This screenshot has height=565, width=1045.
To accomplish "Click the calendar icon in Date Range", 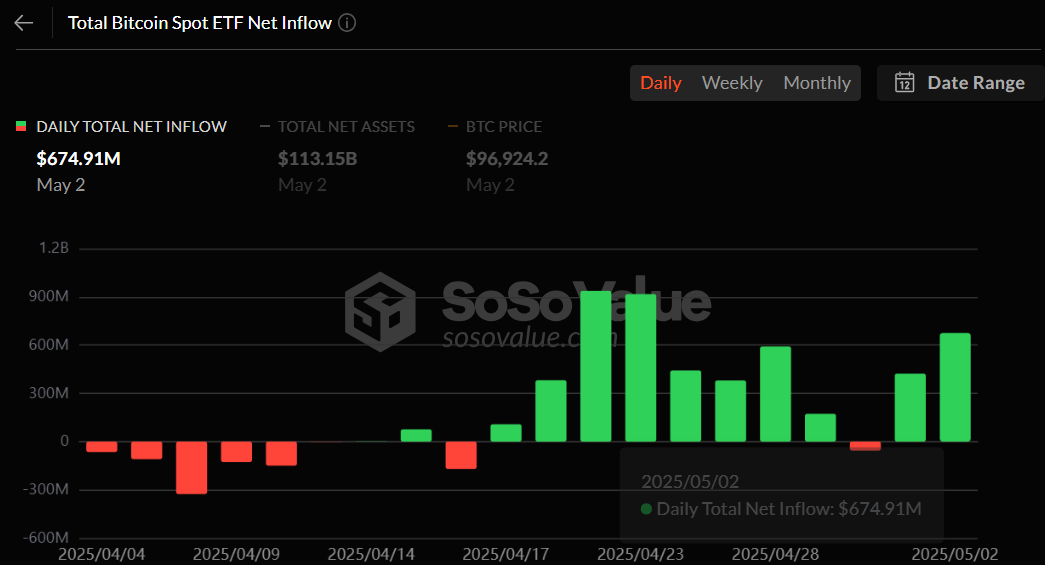I will pyautogui.click(x=904, y=83).
